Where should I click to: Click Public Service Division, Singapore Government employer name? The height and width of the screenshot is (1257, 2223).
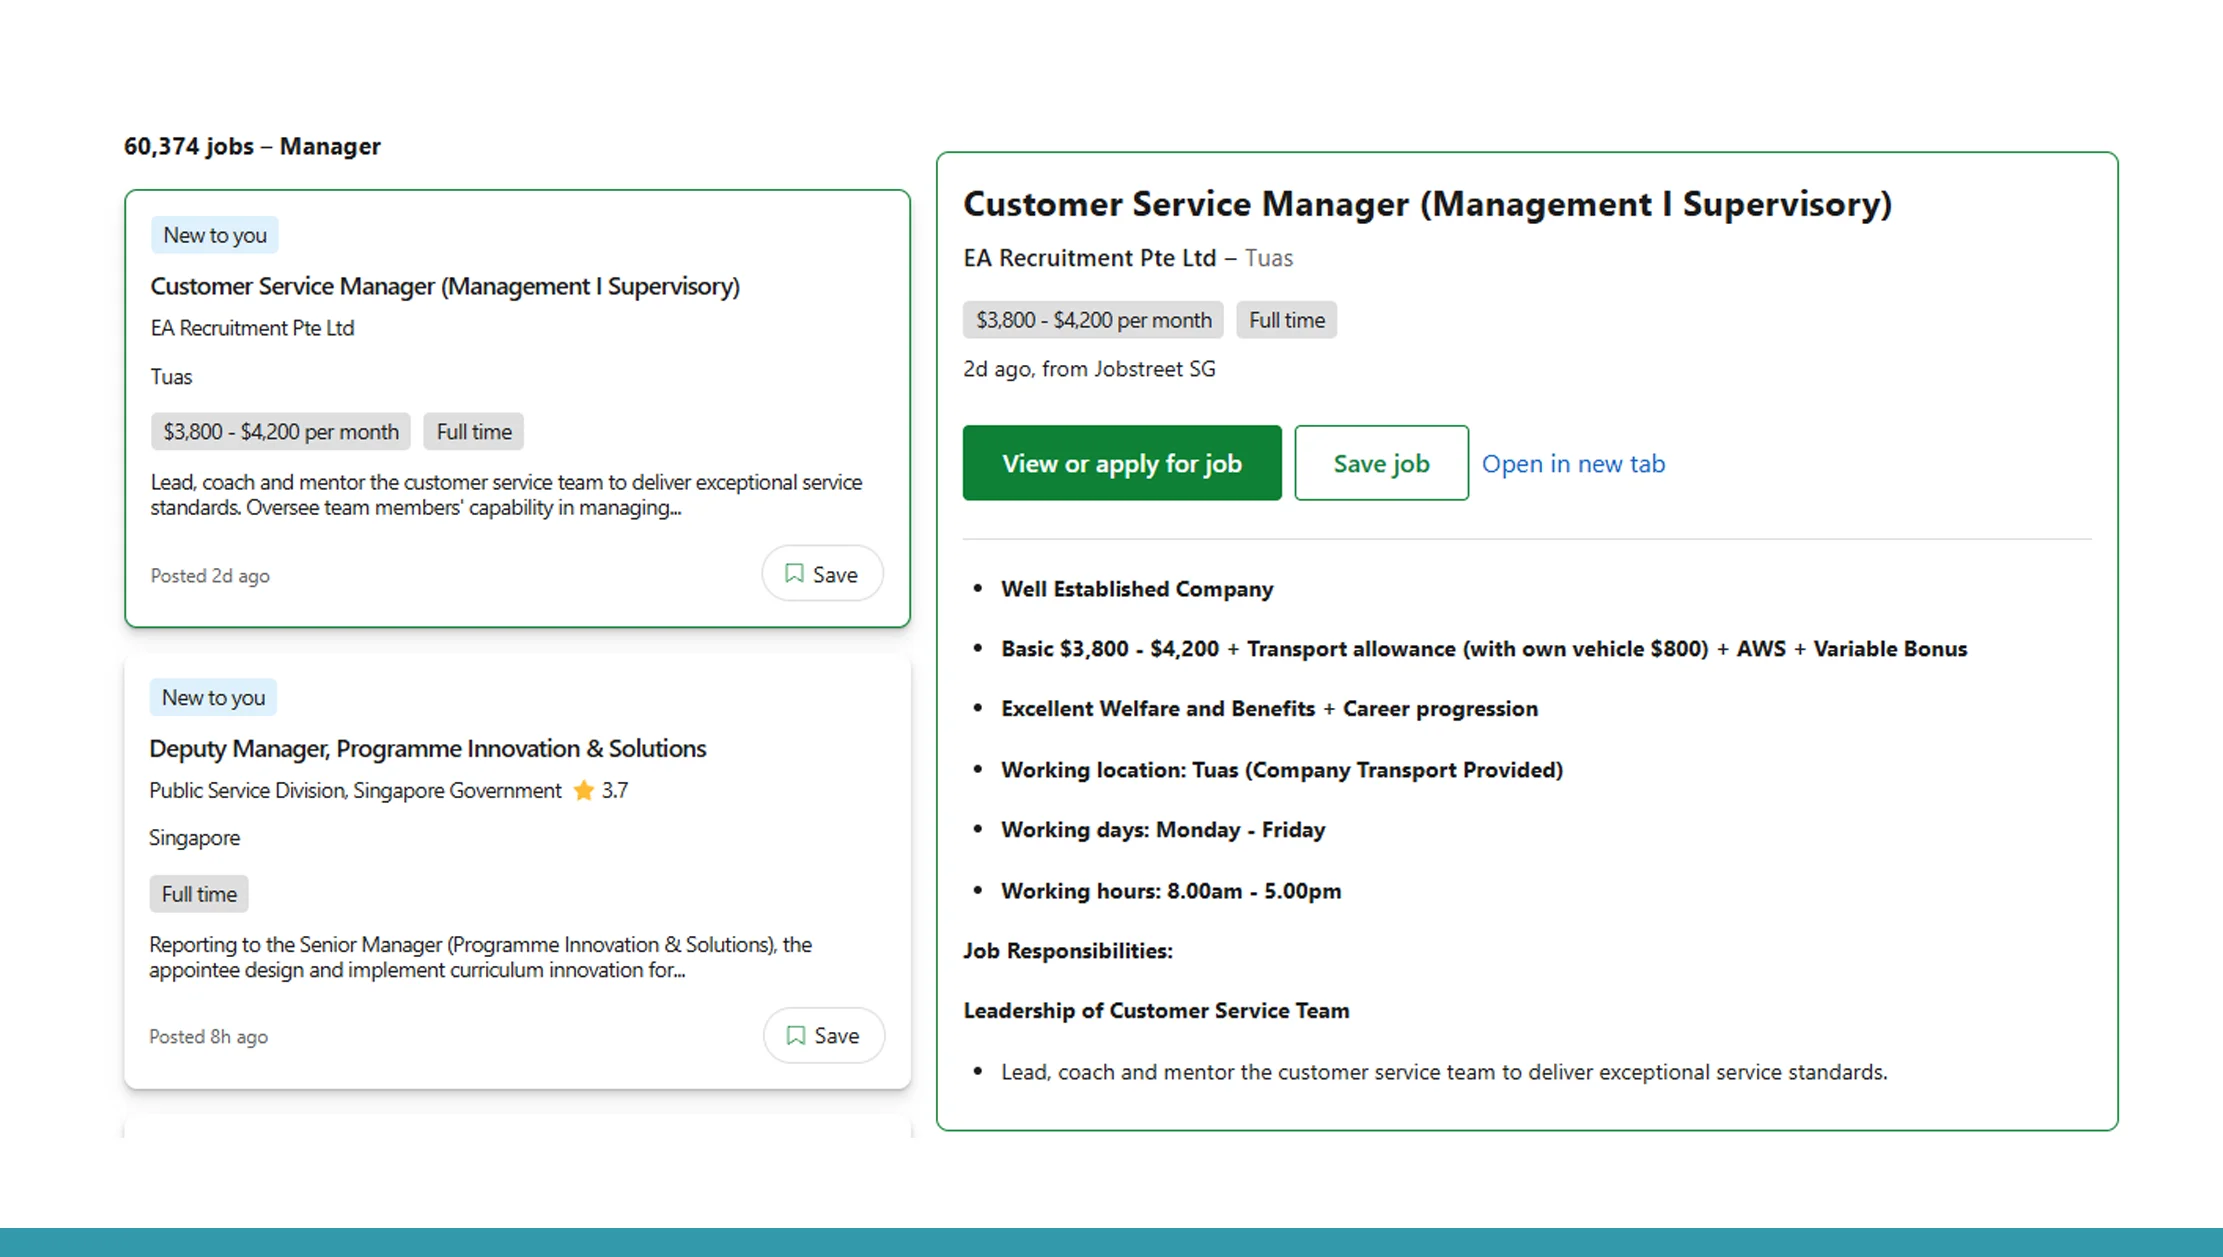(353, 790)
